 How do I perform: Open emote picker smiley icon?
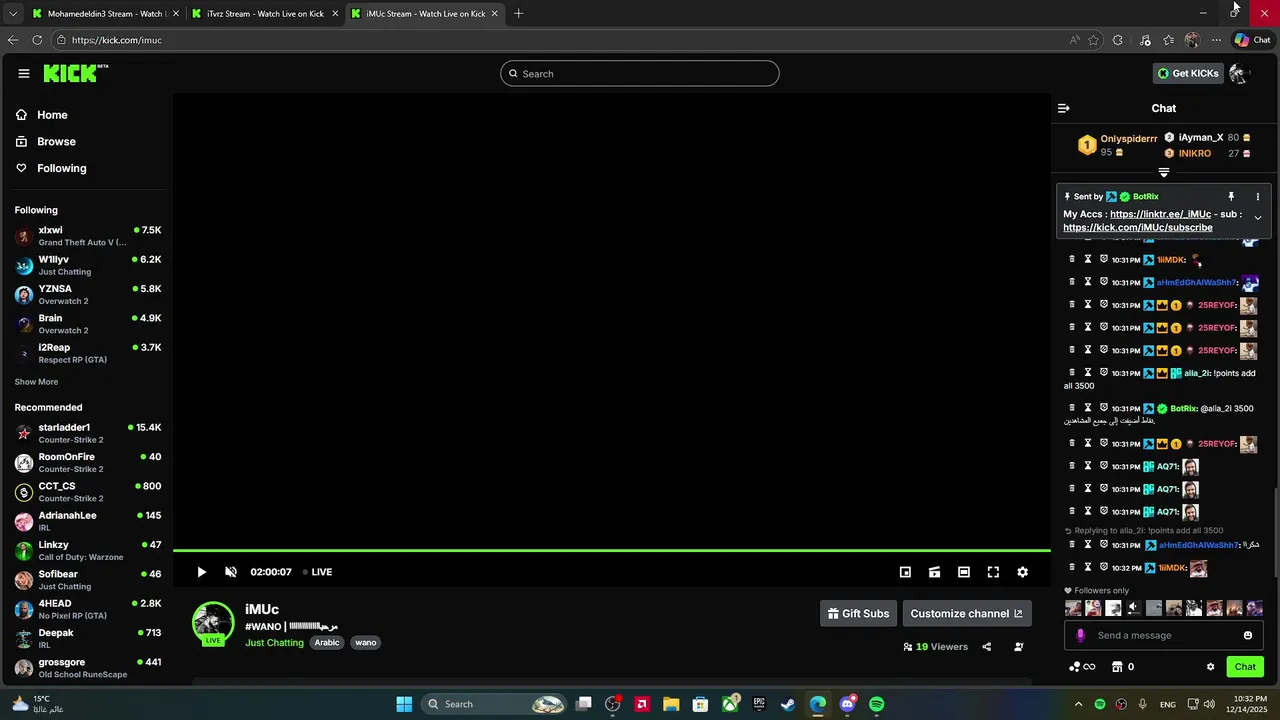1247,635
